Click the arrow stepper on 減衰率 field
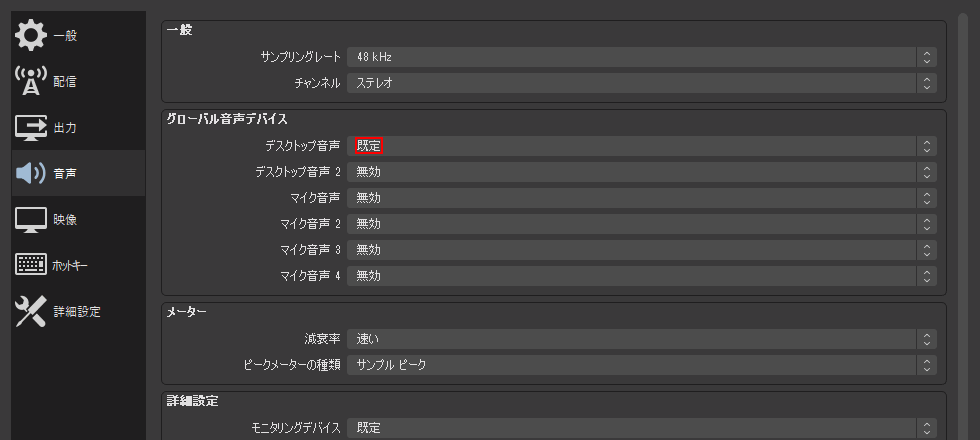Image resolution: width=980 pixels, height=440 pixels. pos(927,339)
